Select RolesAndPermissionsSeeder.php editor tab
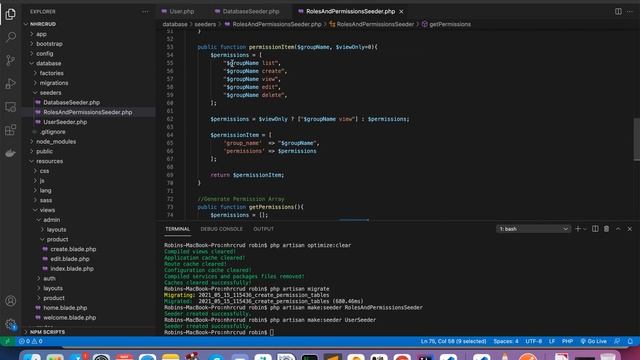 coord(351,11)
